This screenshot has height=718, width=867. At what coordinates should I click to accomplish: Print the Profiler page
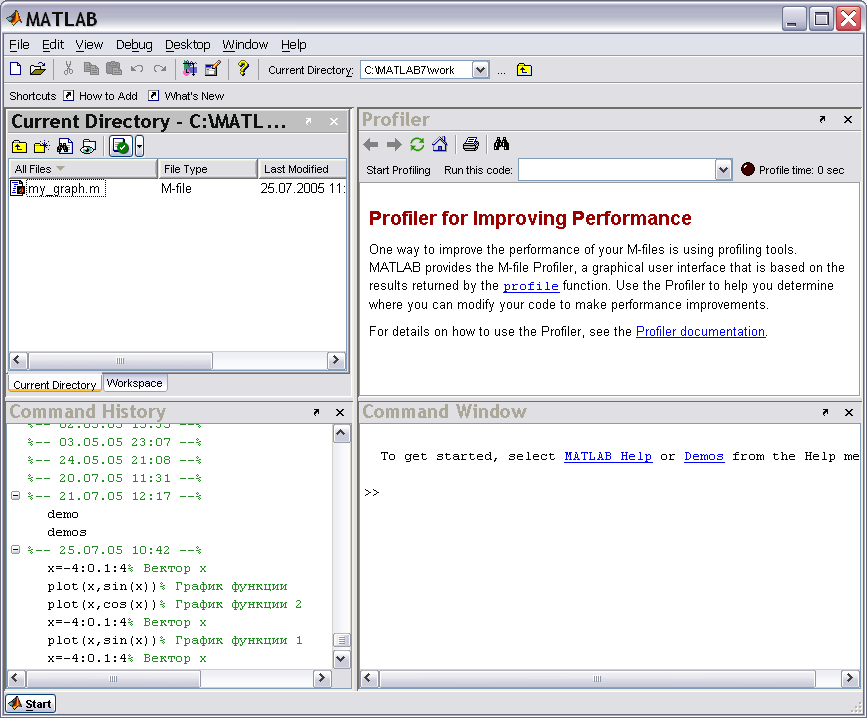(471, 144)
